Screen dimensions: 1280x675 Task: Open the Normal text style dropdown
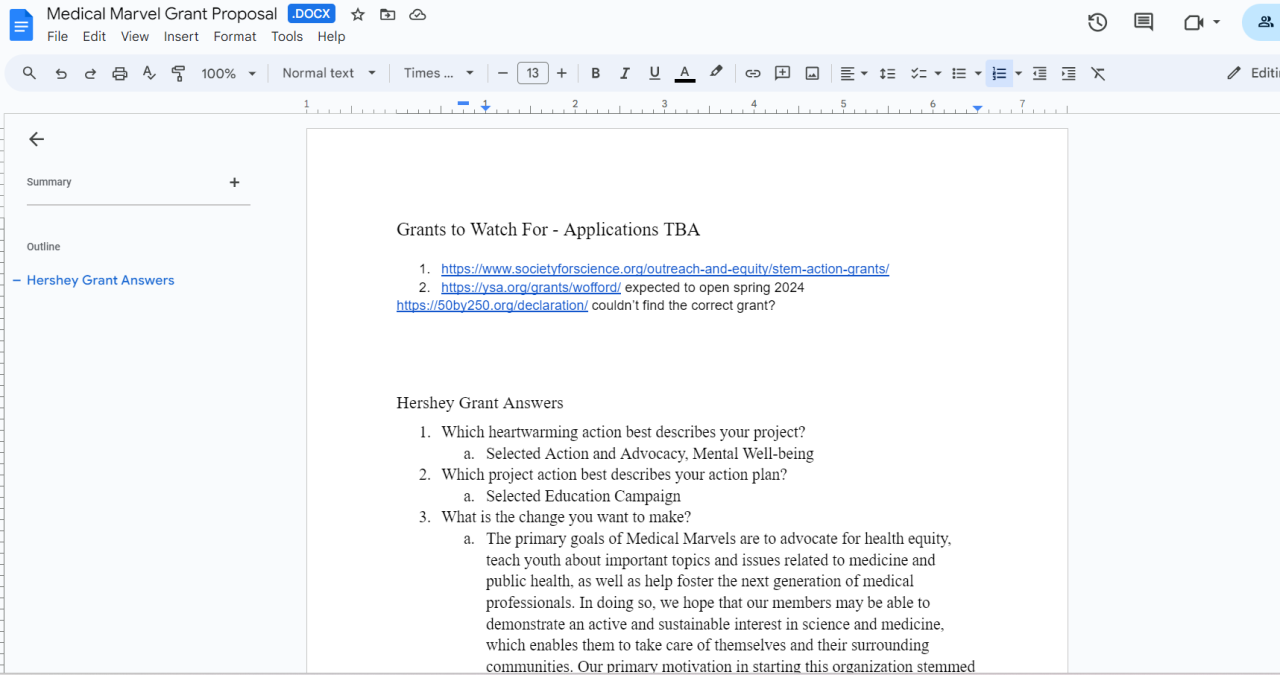coord(329,73)
